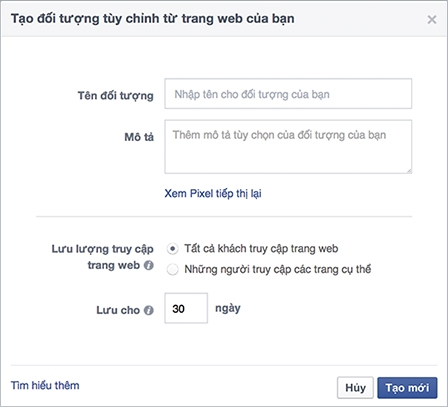Click the 'Hủy' cancel button
The height and width of the screenshot is (407, 448).
coord(355,388)
